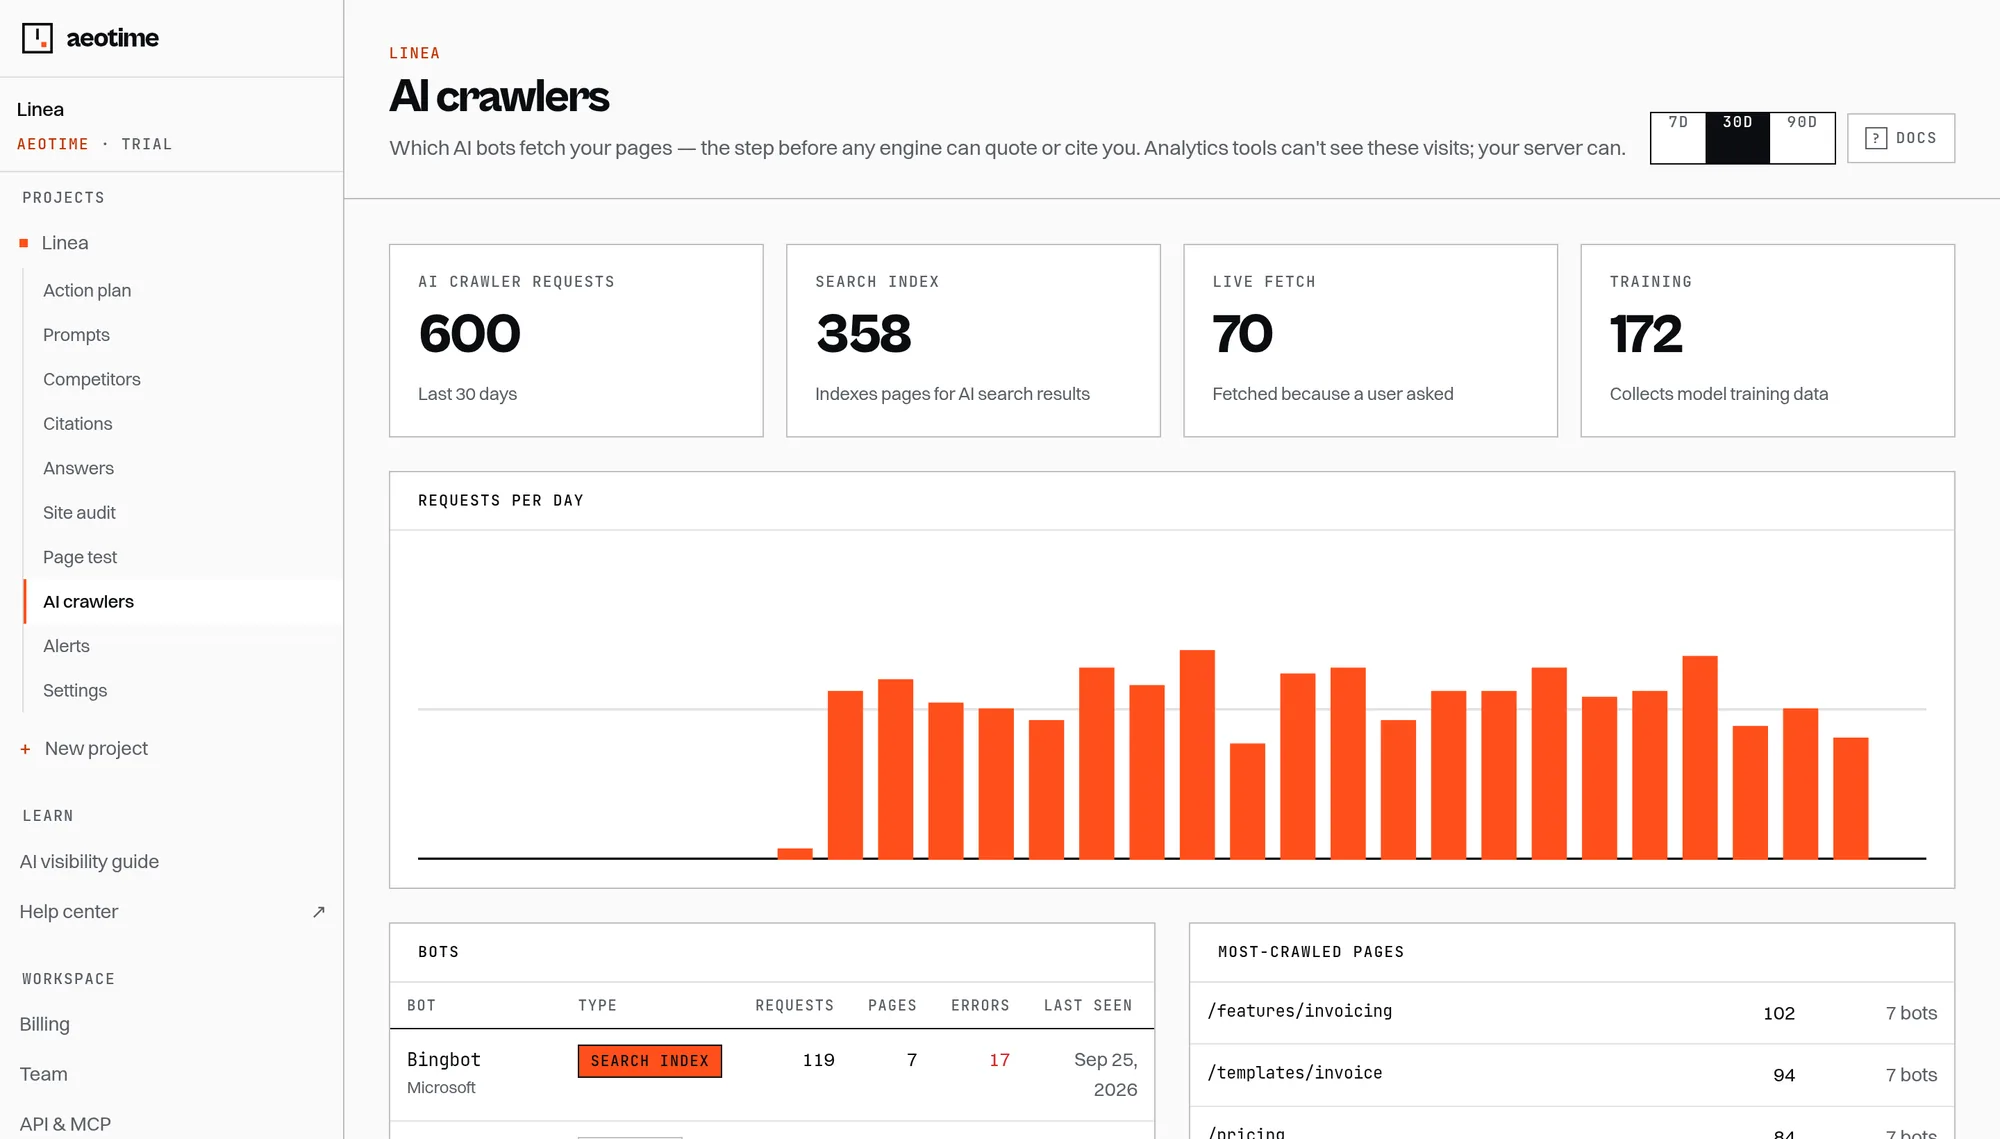Click the AI Crawler Requests 600 card
Viewport: 2000px width, 1139px height.
point(576,340)
